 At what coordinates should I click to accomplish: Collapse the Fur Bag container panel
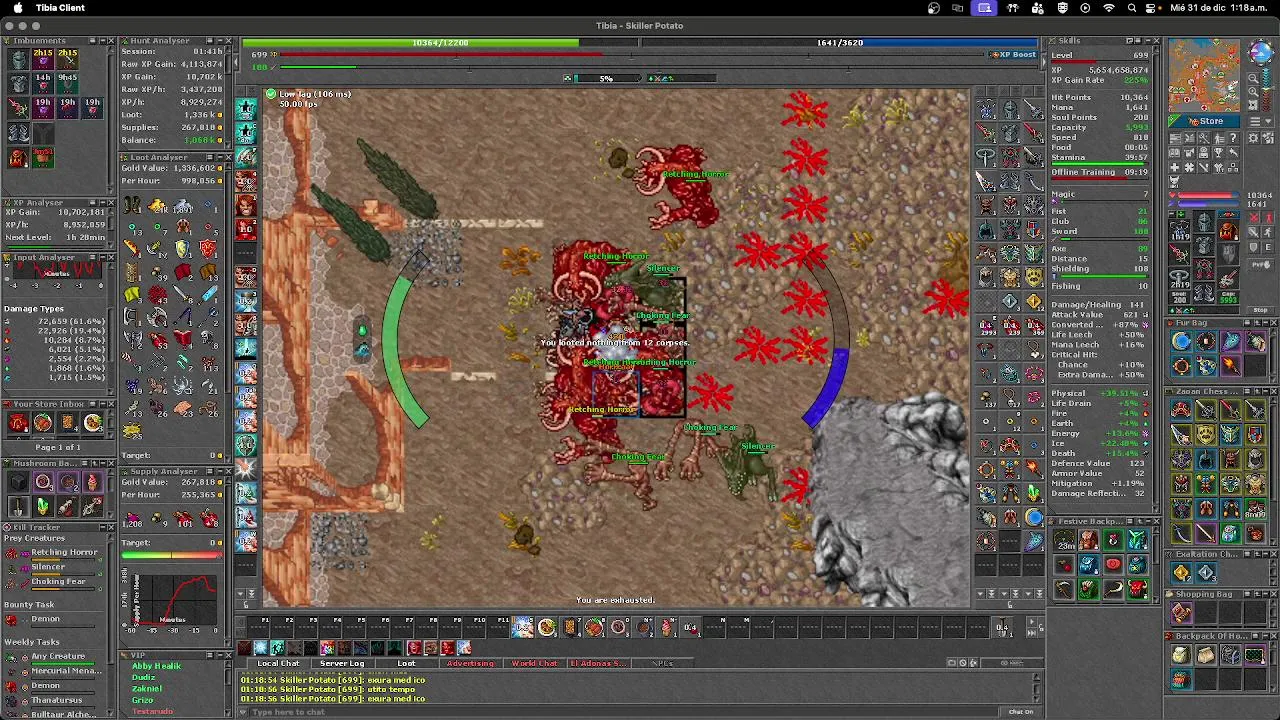1266,323
